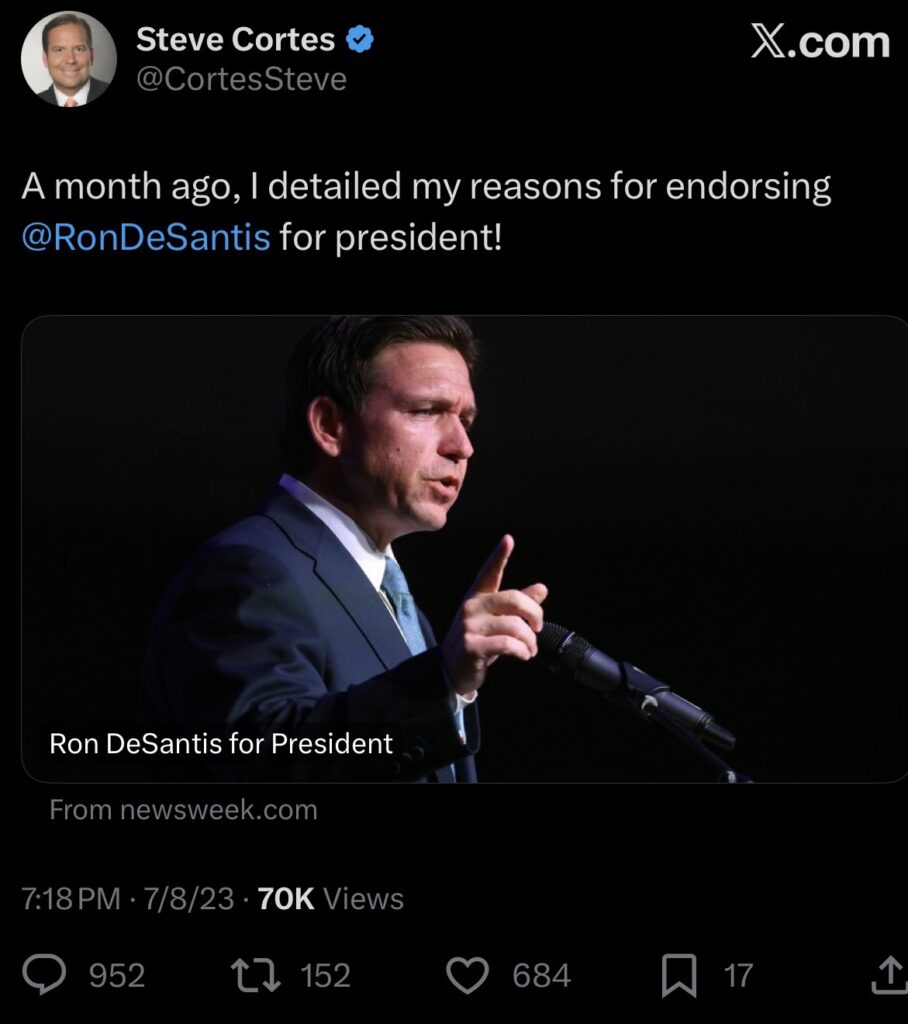The image size is (908, 1024).
Task: Bookmark the tweet using the bookmark icon
Action: pos(679,975)
